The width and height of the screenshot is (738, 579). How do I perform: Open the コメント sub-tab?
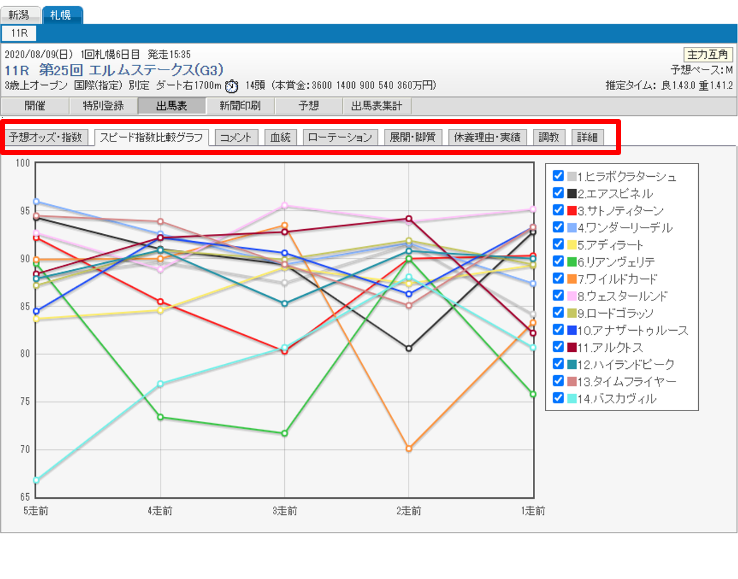click(x=236, y=137)
